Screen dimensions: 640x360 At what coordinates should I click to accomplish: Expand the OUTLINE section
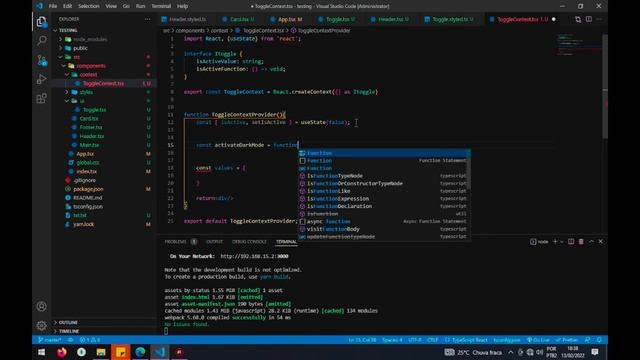pos(68,322)
